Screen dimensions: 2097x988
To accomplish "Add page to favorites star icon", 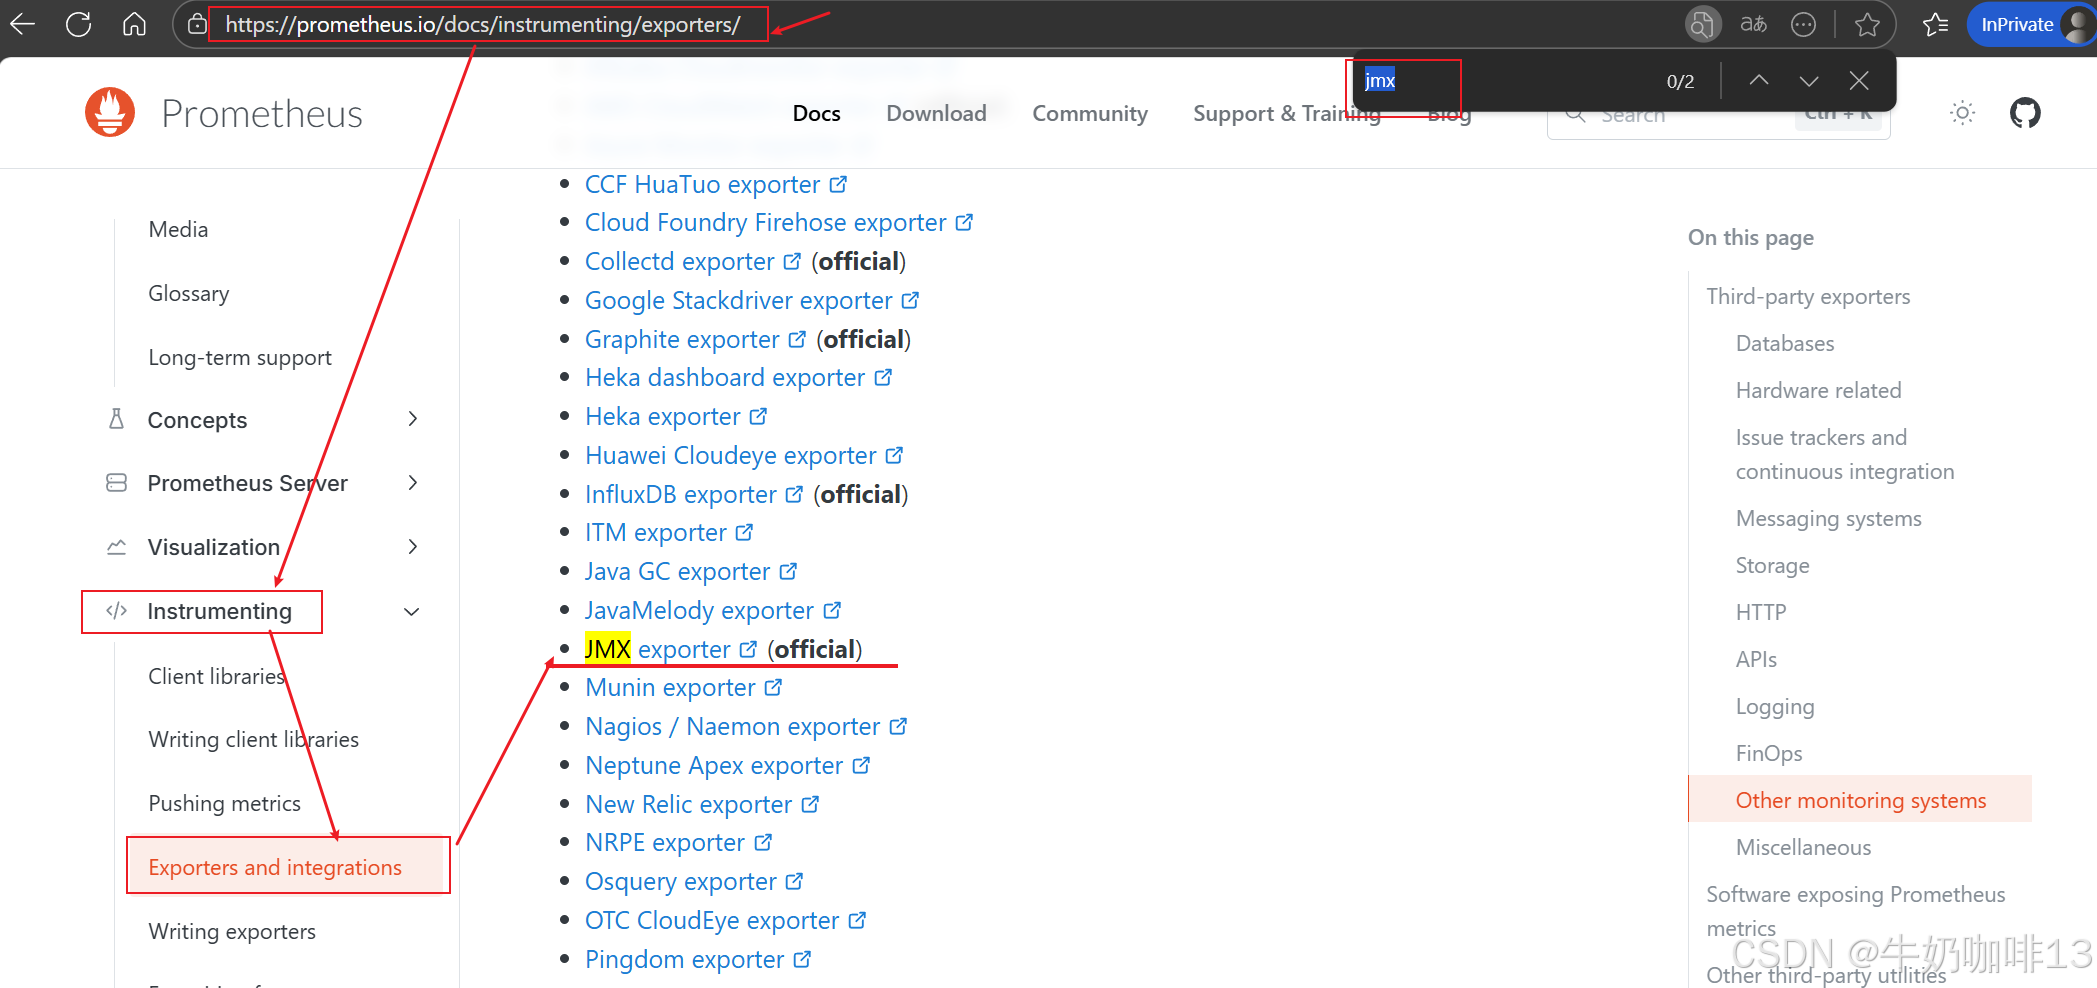I will [x=1867, y=24].
